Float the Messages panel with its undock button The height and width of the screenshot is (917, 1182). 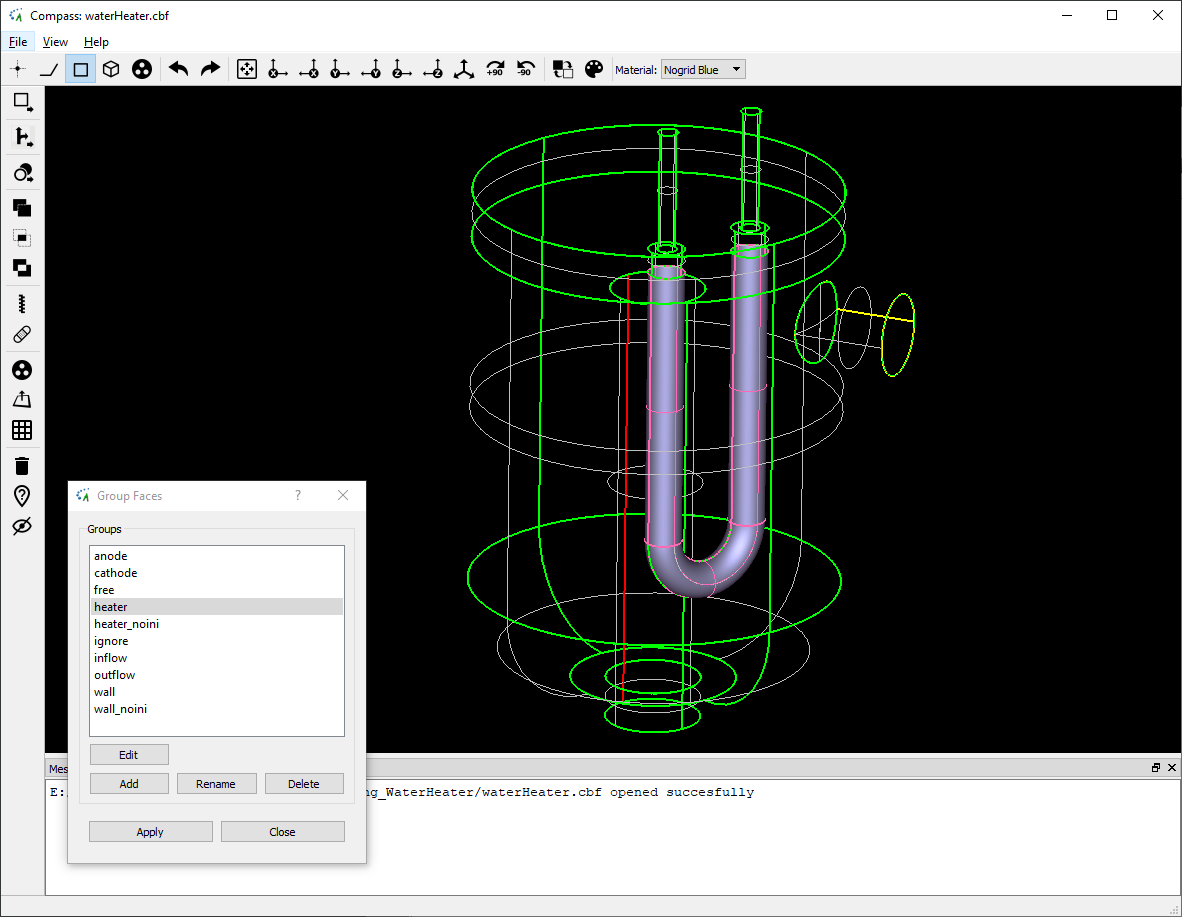pyautogui.click(x=1156, y=768)
